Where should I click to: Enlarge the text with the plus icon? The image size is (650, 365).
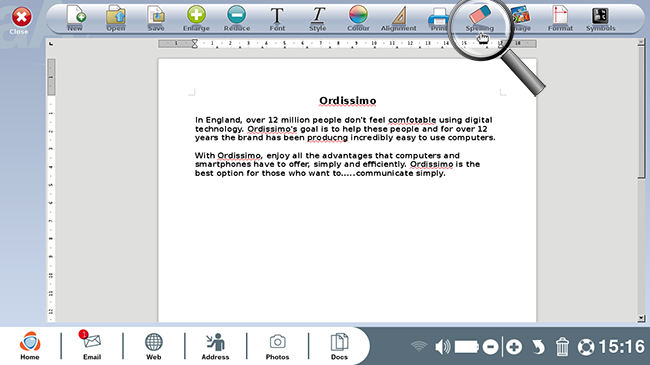[196, 19]
